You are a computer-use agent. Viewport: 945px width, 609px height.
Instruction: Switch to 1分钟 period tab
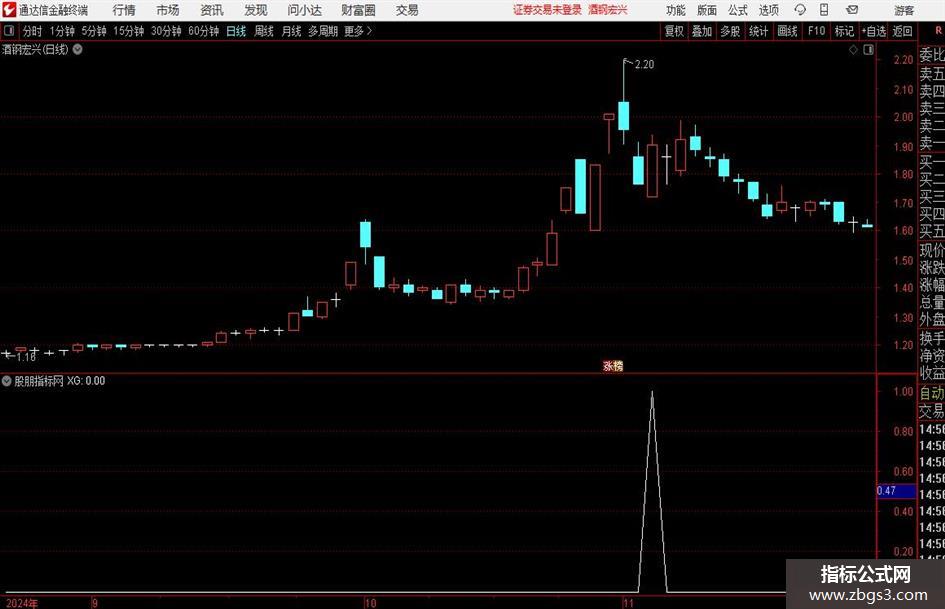[62, 31]
